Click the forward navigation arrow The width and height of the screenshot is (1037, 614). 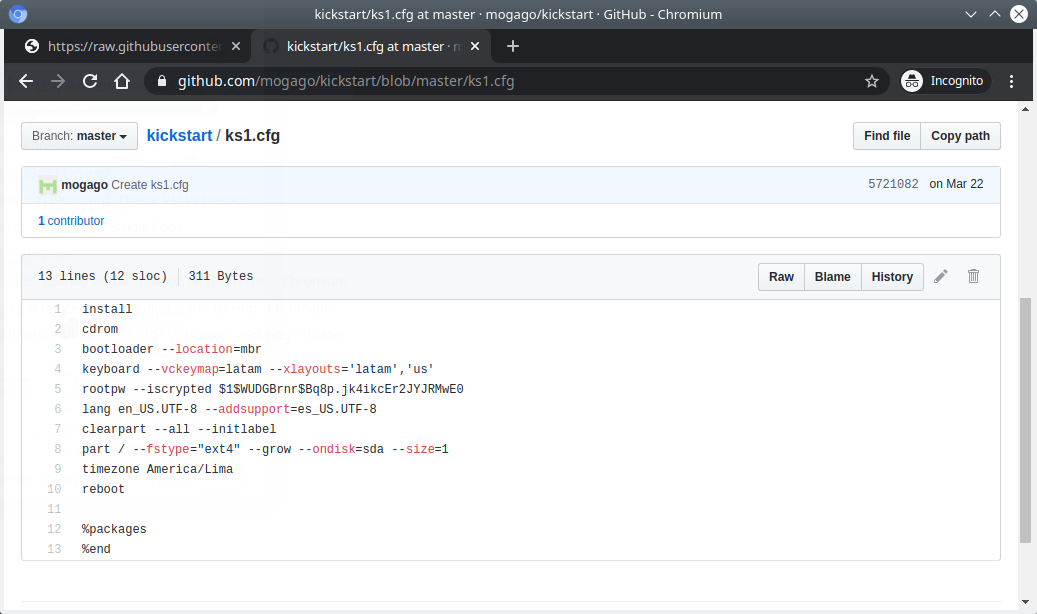point(58,81)
